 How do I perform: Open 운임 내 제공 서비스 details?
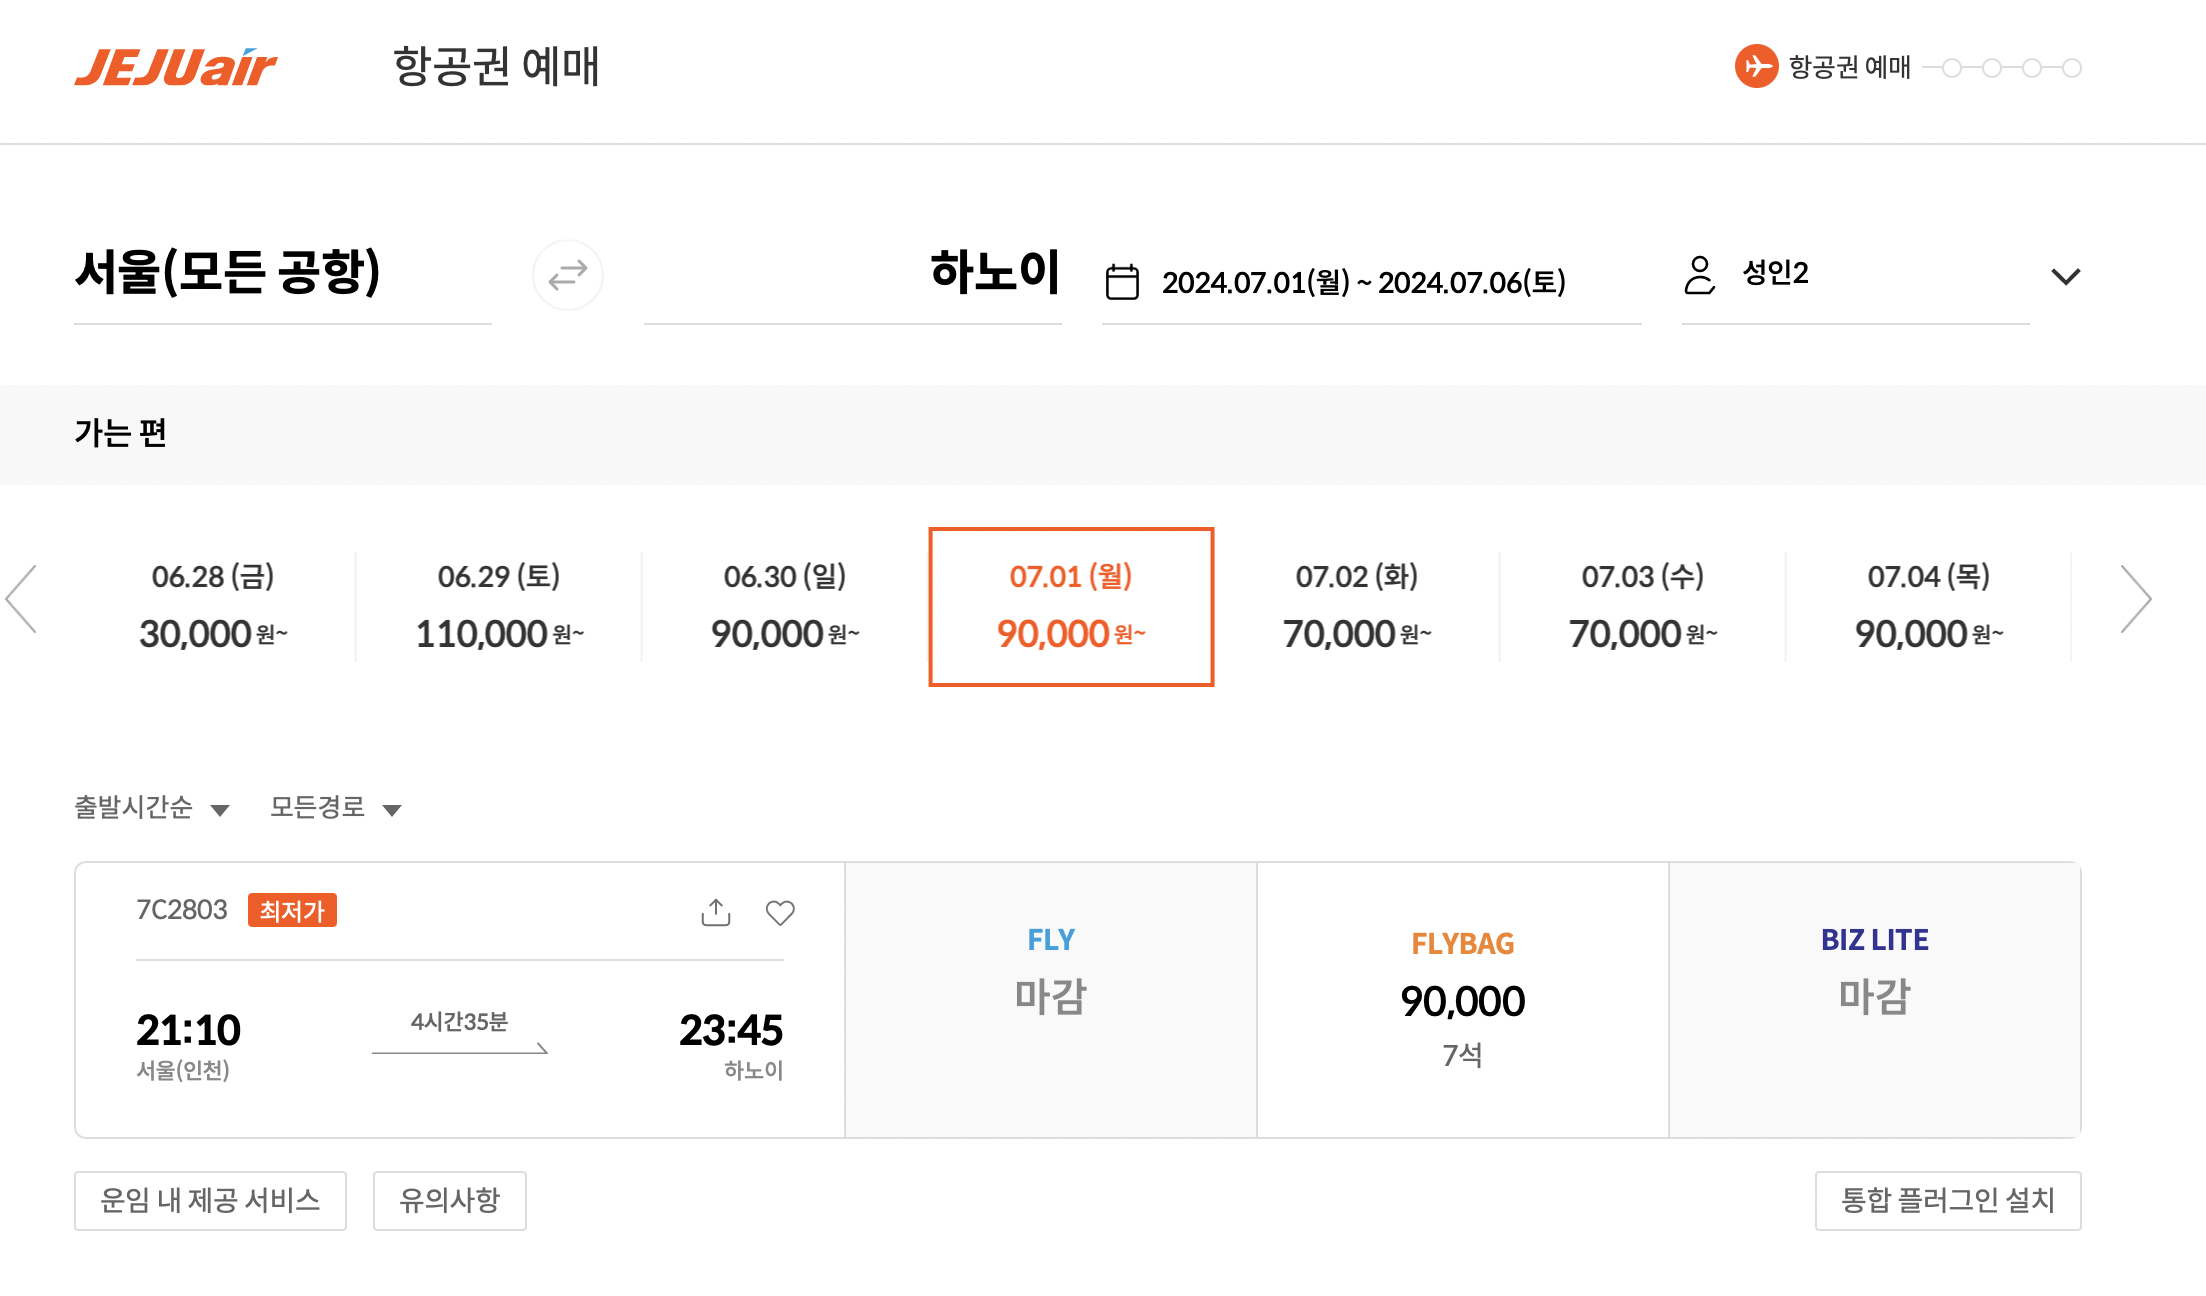(x=209, y=1201)
